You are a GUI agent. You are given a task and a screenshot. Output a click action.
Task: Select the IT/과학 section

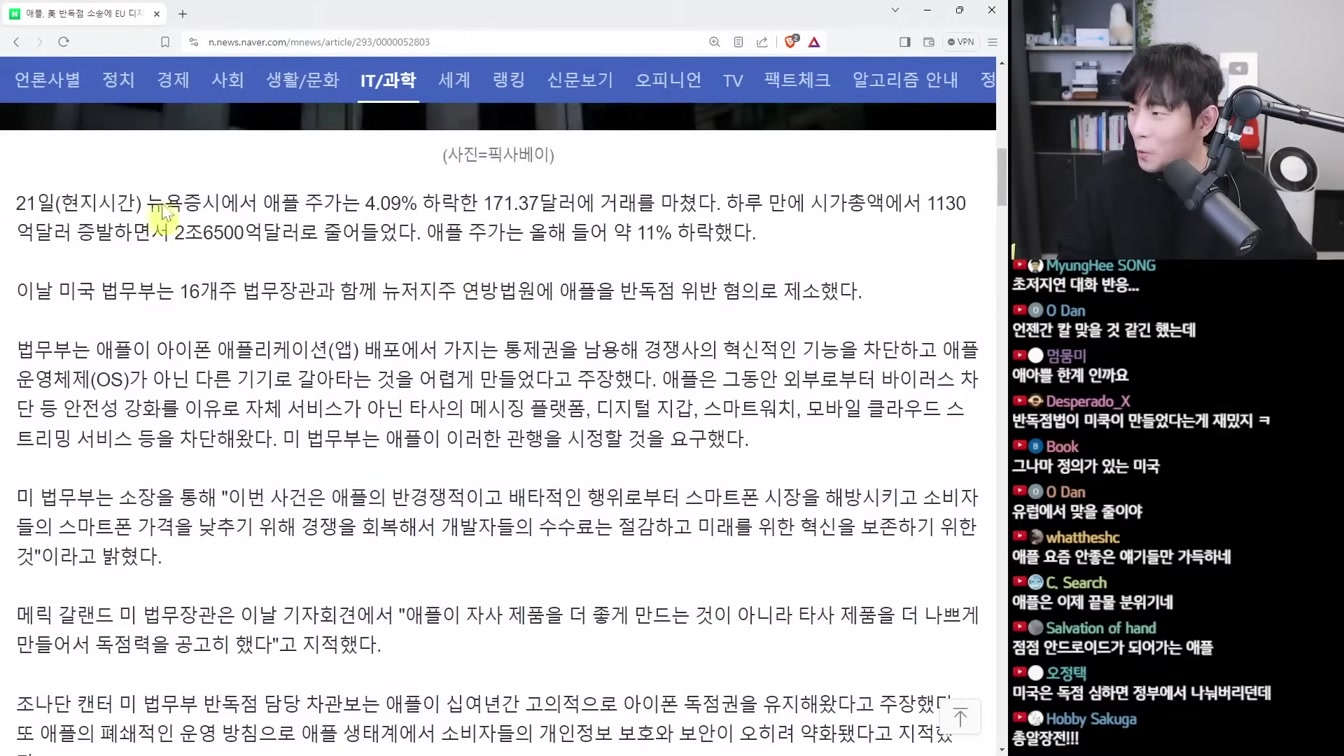tap(388, 80)
